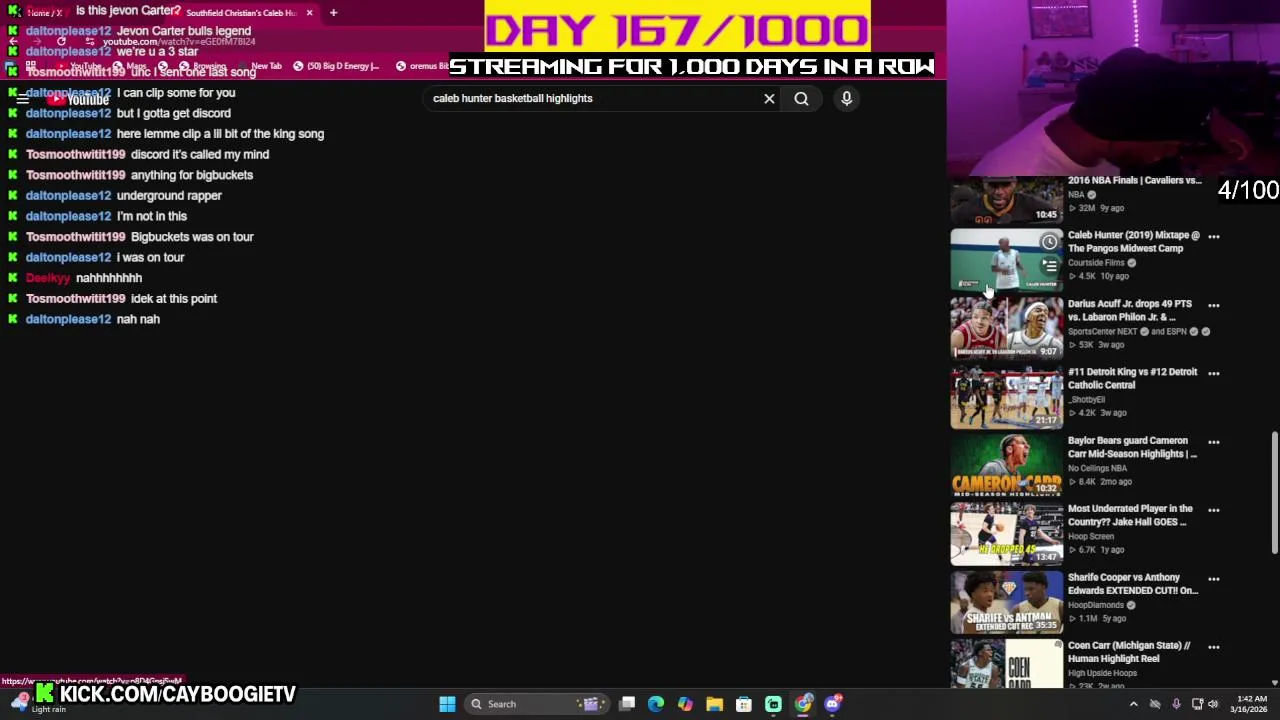This screenshot has height=720, width=1280.
Task: Close the Southfield Christian's Caleb Hunter tab
Action: (x=309, y=12)
